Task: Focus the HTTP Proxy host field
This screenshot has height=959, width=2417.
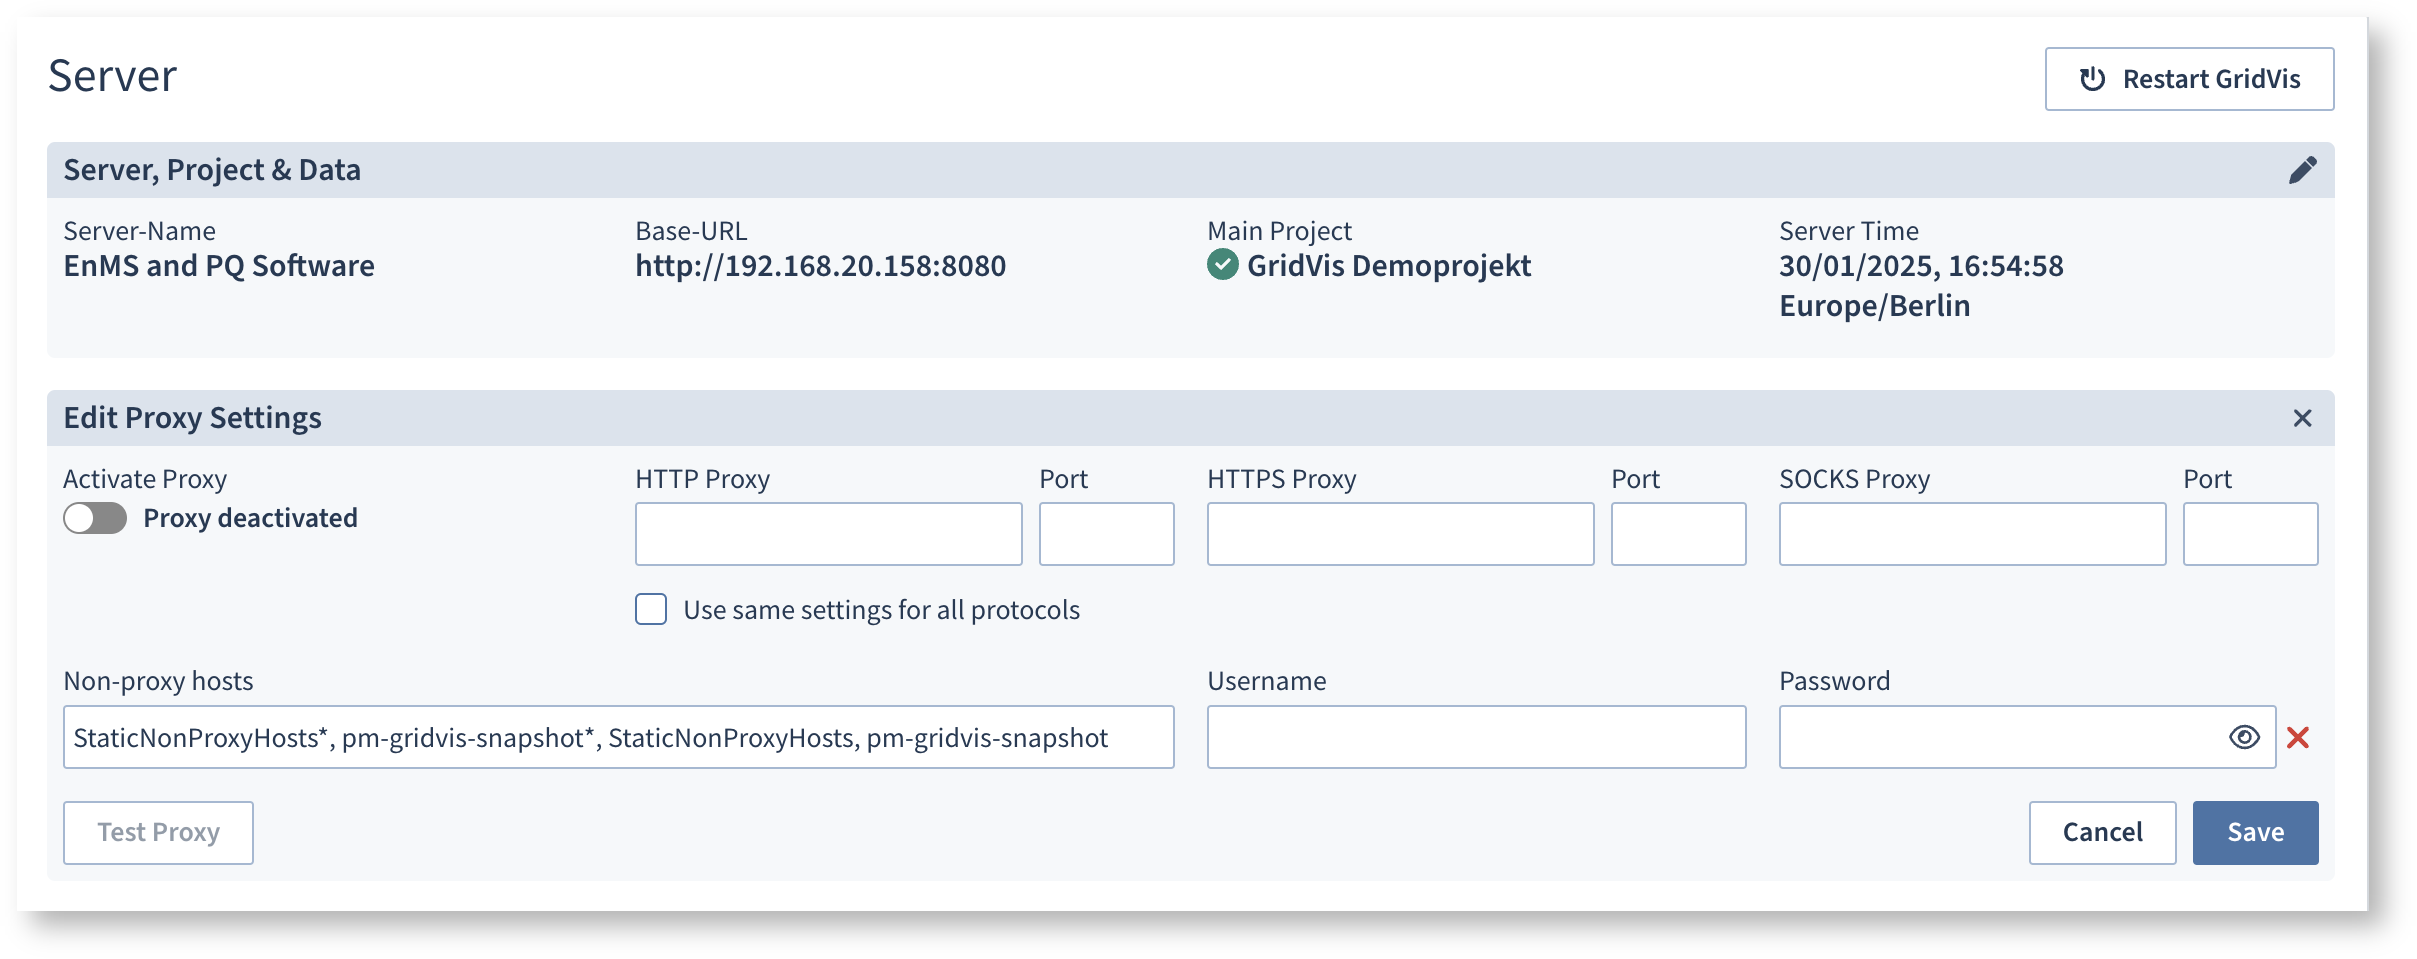Action: click(x=828, y=534)
